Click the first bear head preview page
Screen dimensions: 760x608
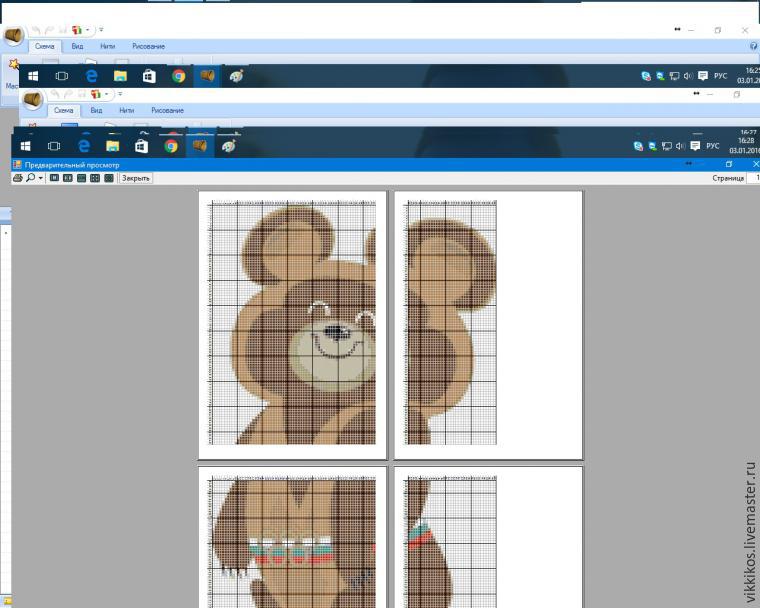(x=292, y=325)
